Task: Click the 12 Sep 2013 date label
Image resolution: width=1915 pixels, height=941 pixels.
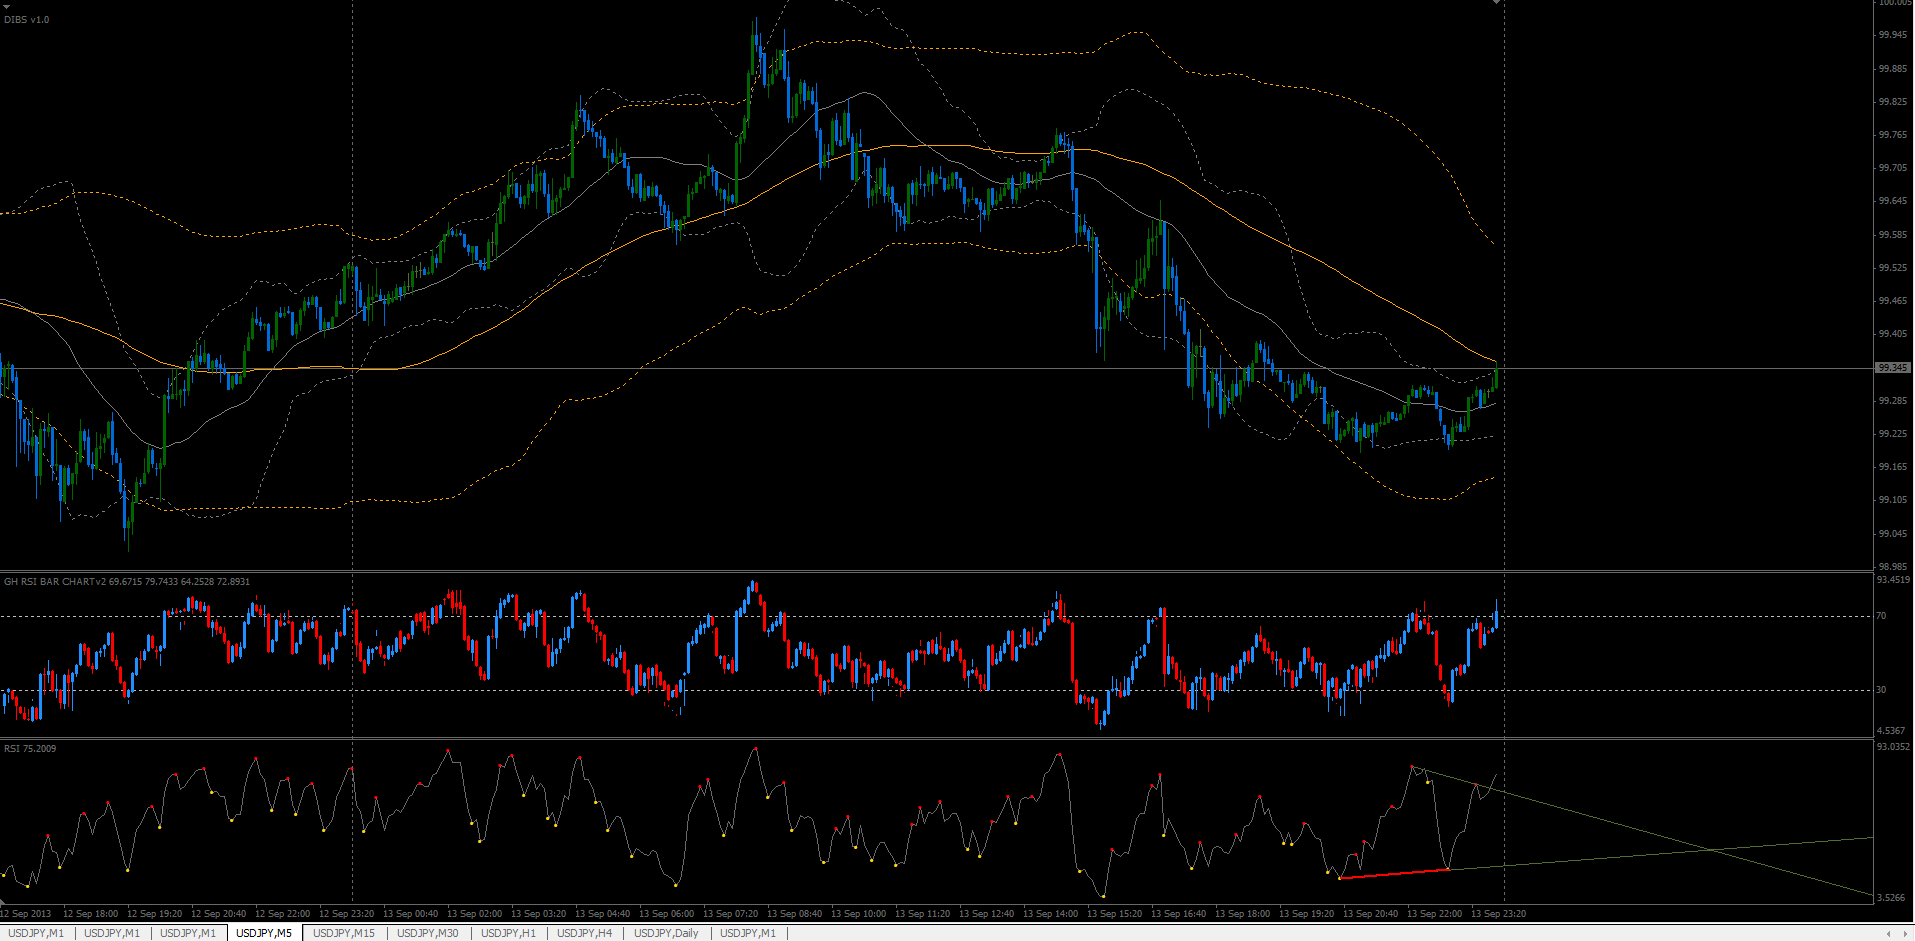Action: coord(27,913)
